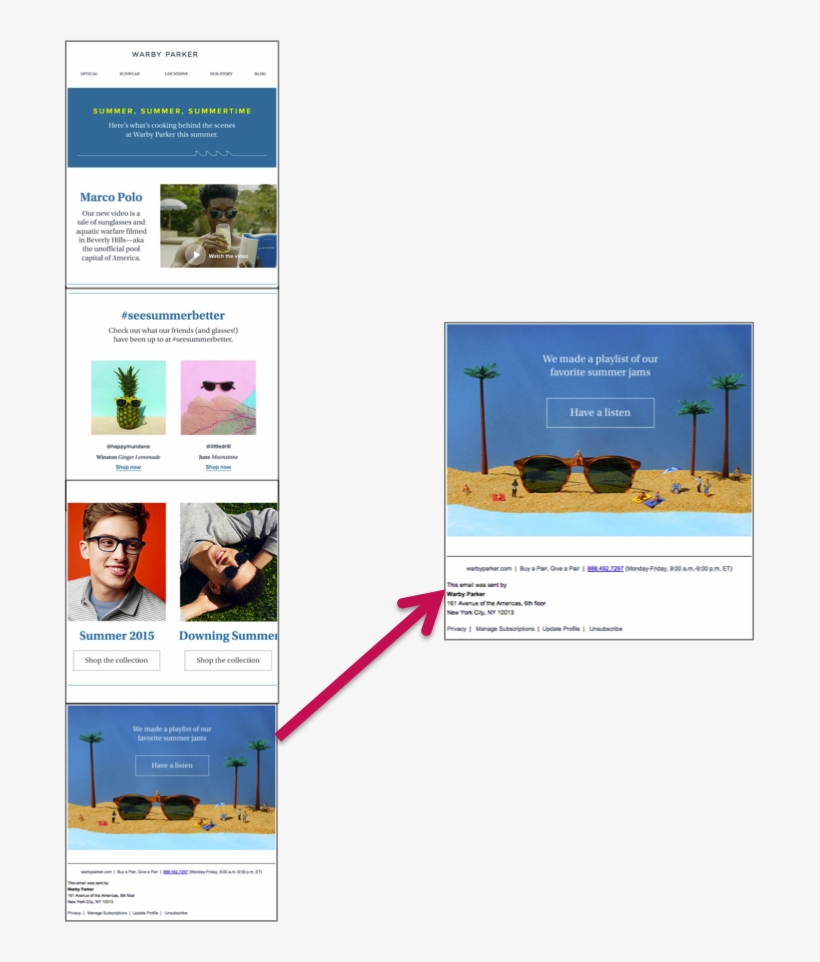
Task: Visit the BLOG section
Action: pos(260,73)
